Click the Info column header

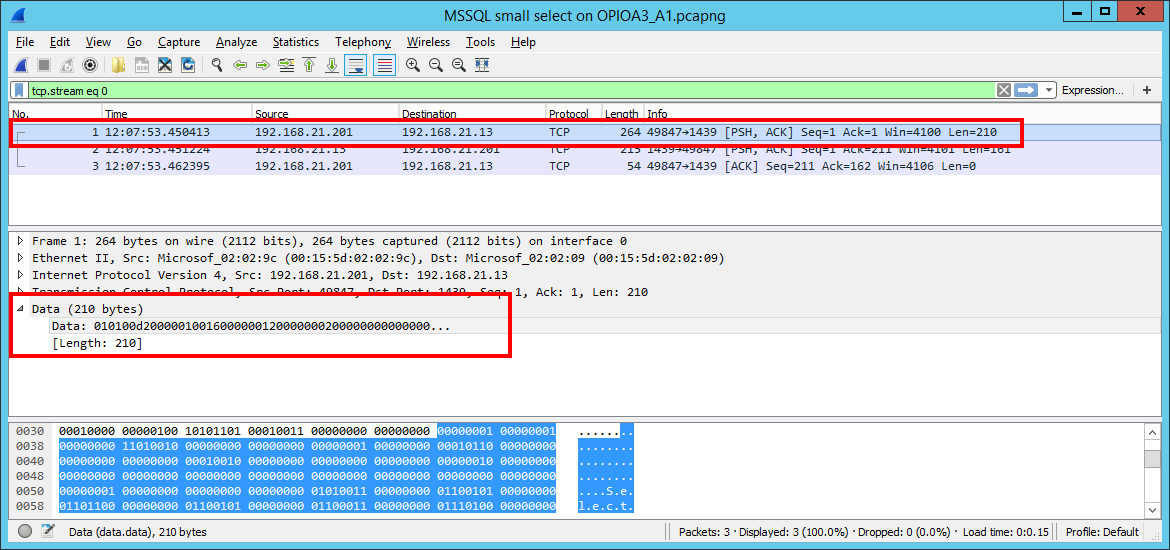click(902, 114)
